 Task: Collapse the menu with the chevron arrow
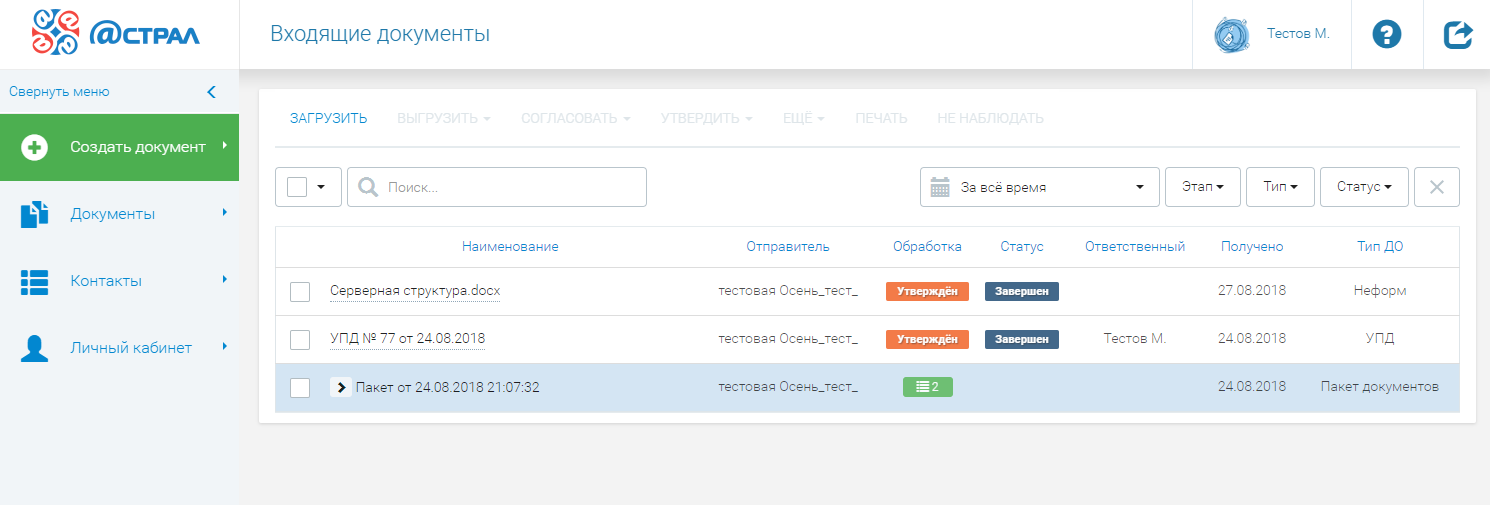(x=211, y=92)
